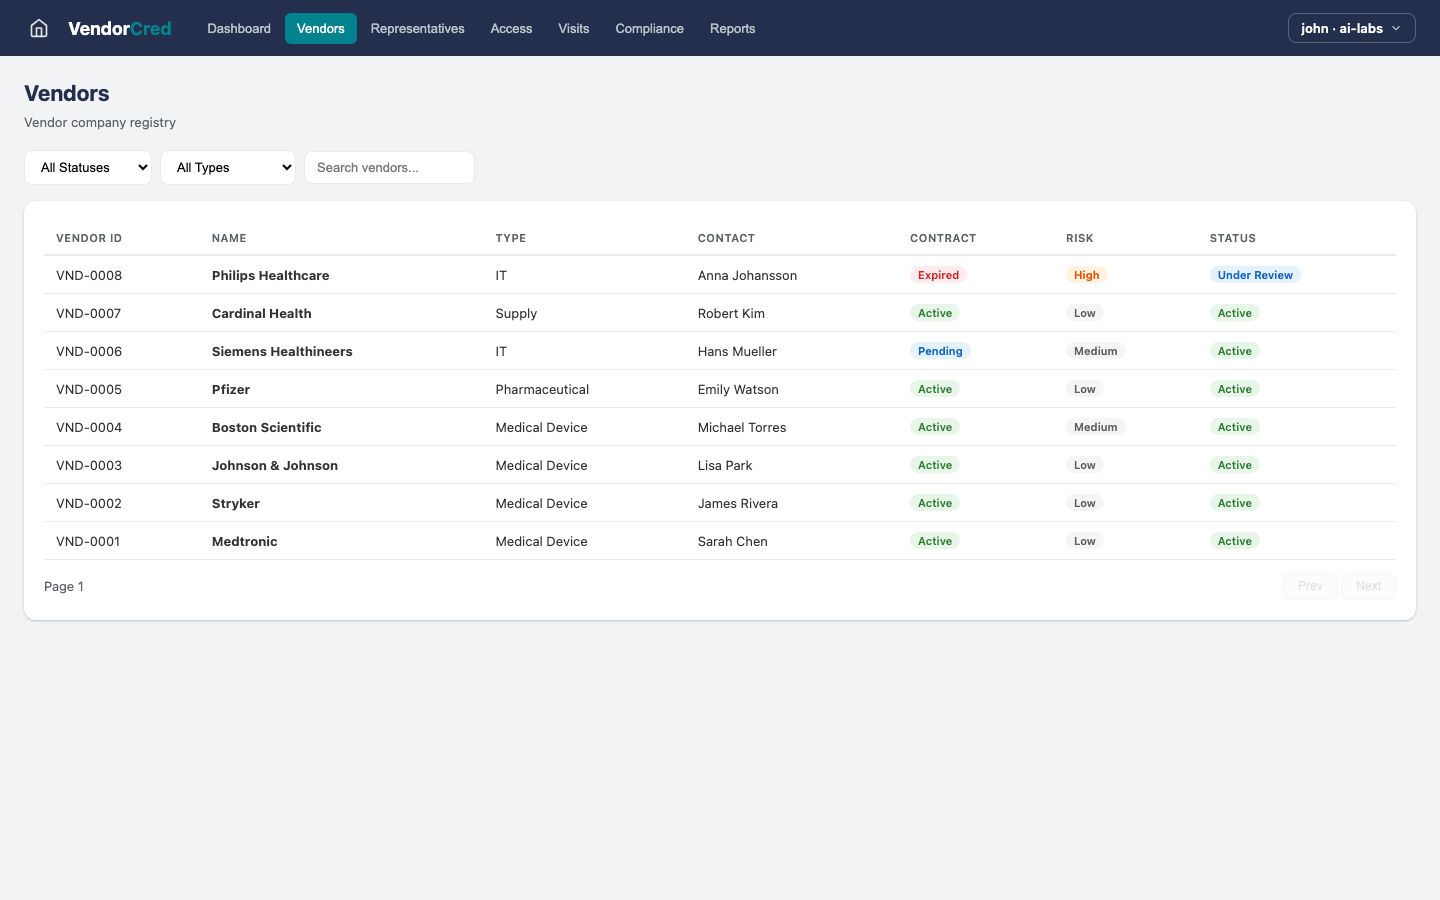Switch to the Dashboard tab
This screenshot has height=900, width=1440.
click(x=238, y=28)
